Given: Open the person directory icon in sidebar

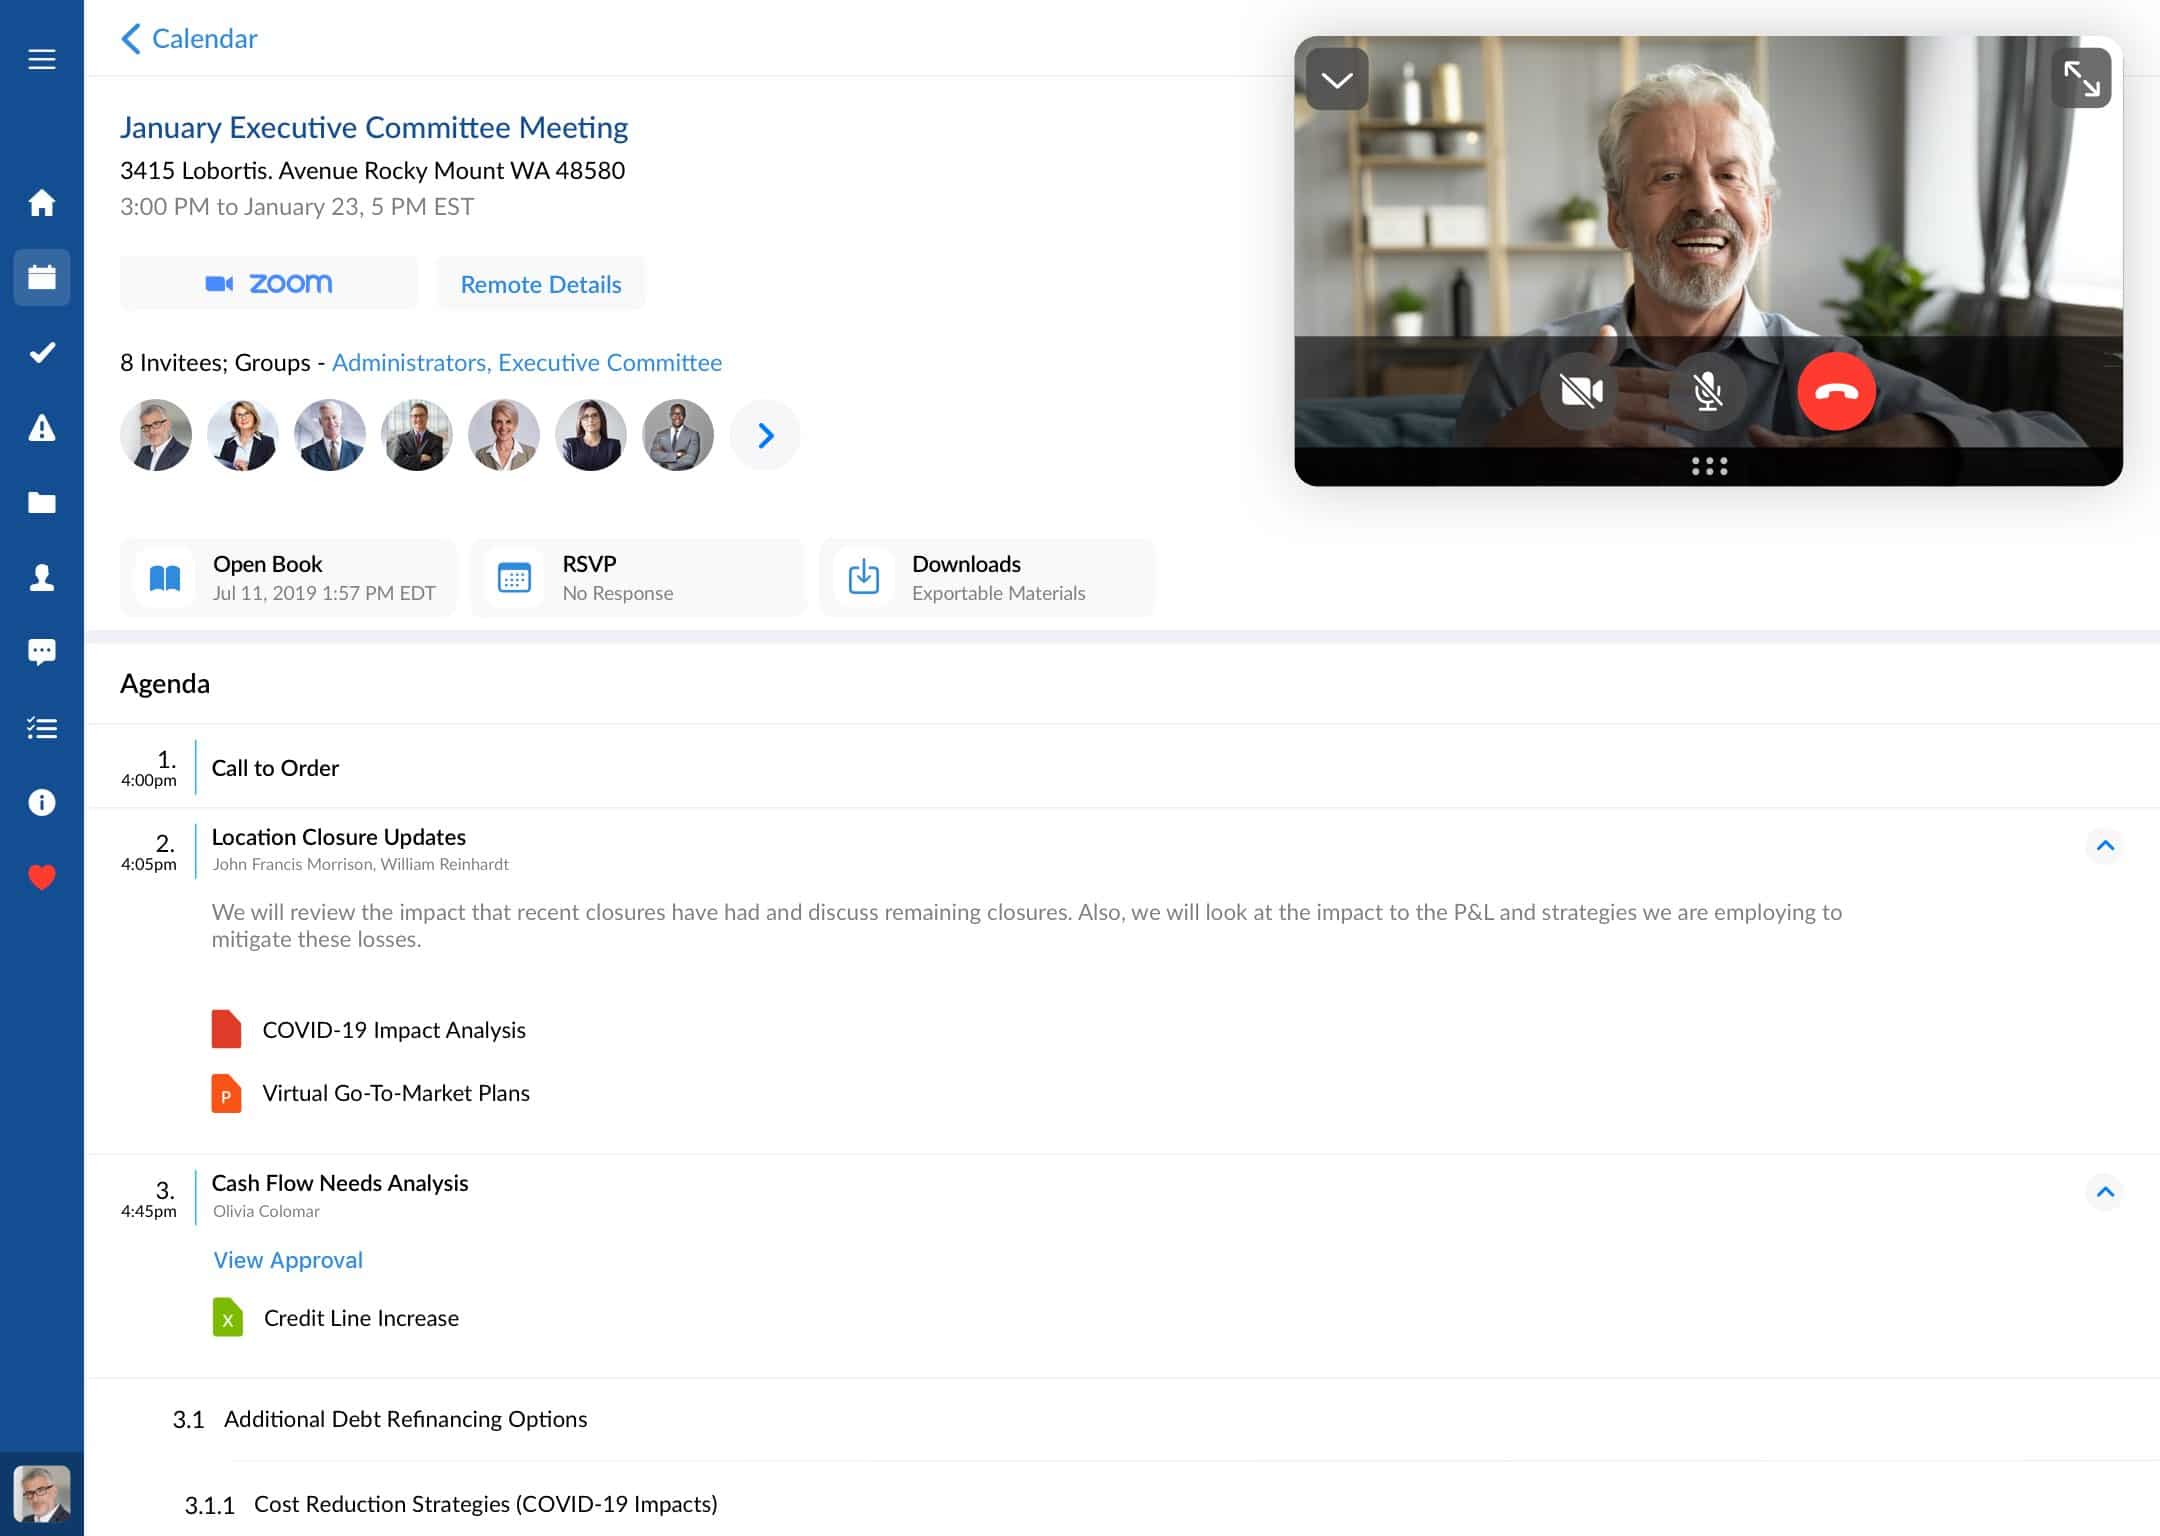Looking at the screenshot, I should (41, 577).
